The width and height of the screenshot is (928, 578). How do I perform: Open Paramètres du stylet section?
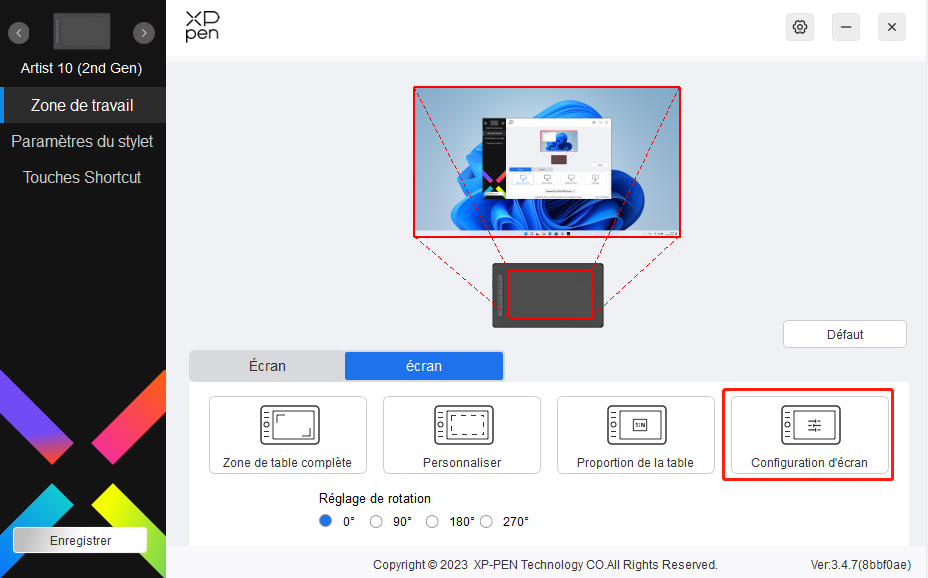[82, 141]
